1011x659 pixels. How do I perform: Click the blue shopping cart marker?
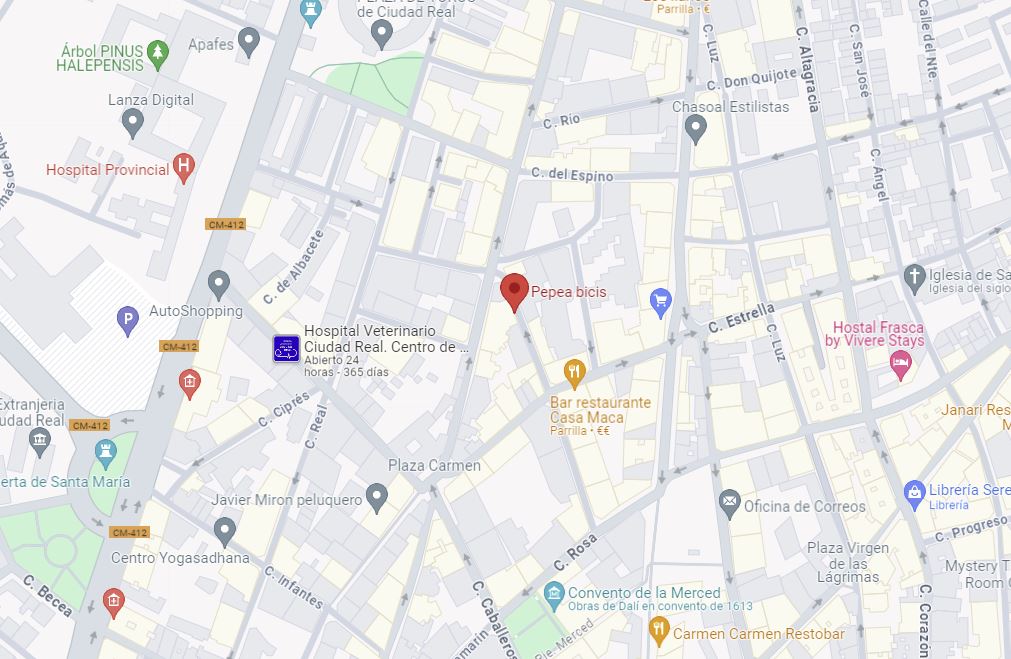click(x=660, y=303)
